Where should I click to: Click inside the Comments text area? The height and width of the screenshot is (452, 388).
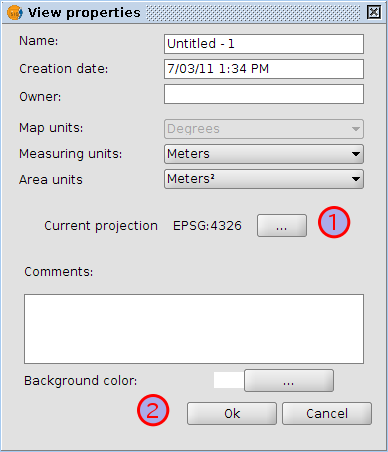click(194, 329)
